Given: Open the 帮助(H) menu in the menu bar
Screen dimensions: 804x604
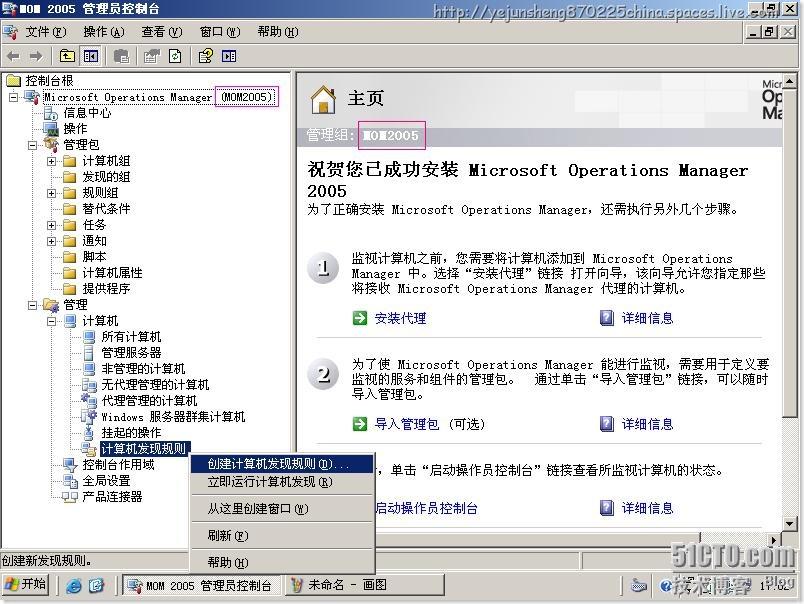Looking at the screenshot, I should tap(278, 32).
